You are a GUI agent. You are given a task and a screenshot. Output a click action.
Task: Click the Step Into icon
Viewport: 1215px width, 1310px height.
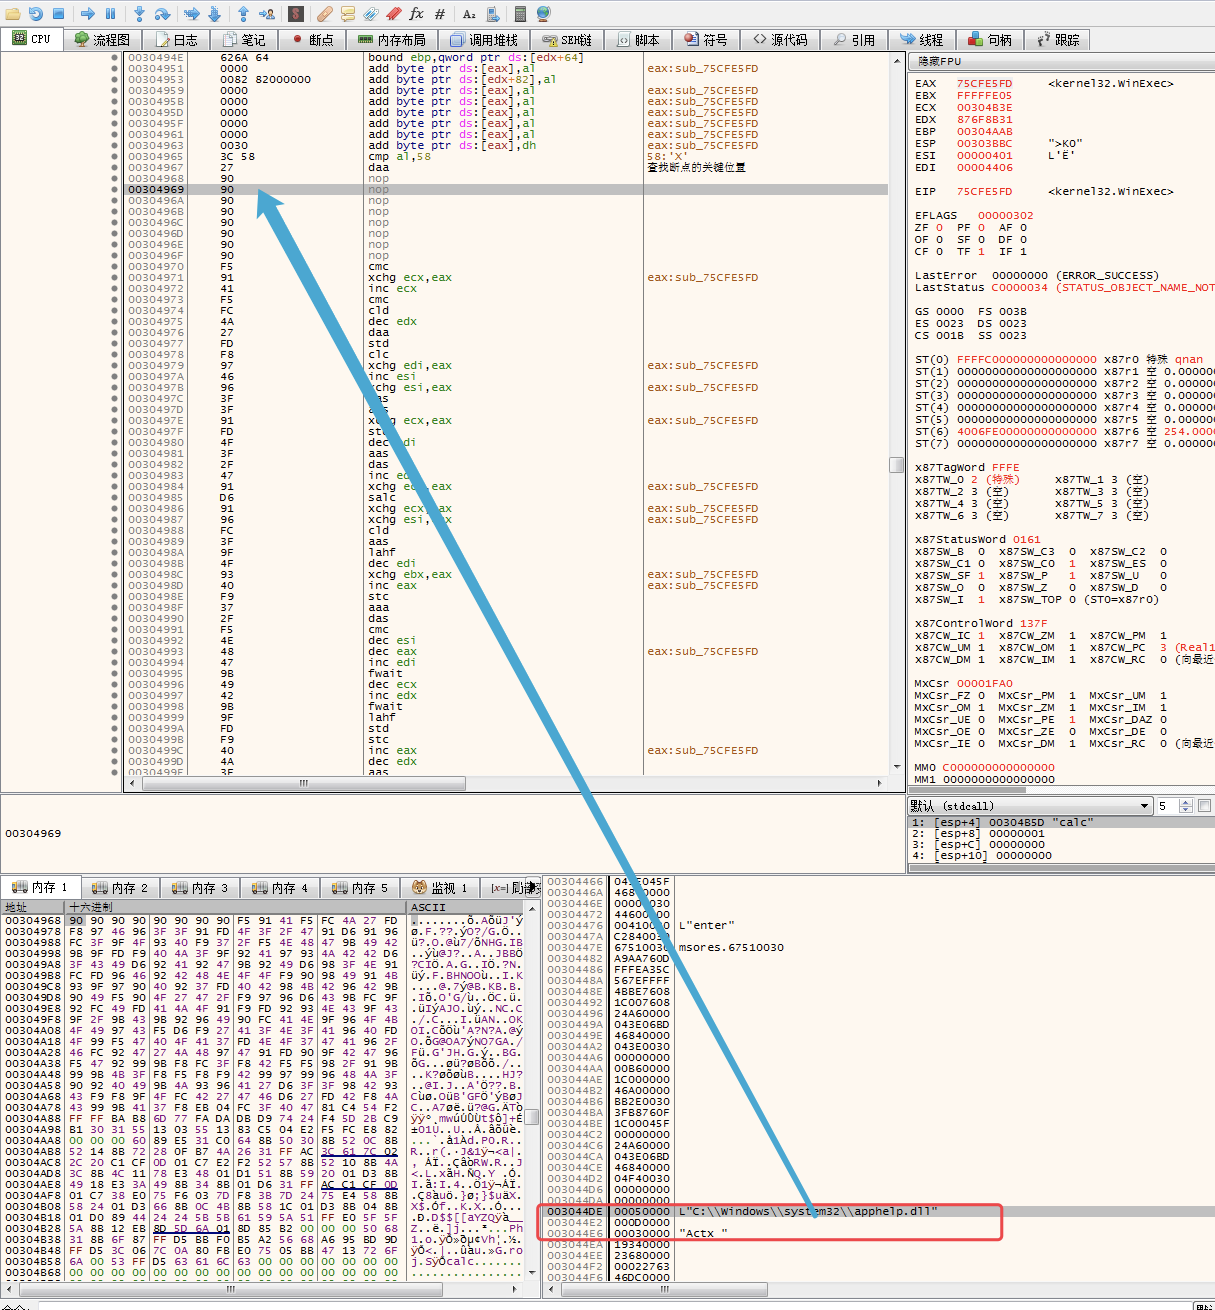click(139, 14)
